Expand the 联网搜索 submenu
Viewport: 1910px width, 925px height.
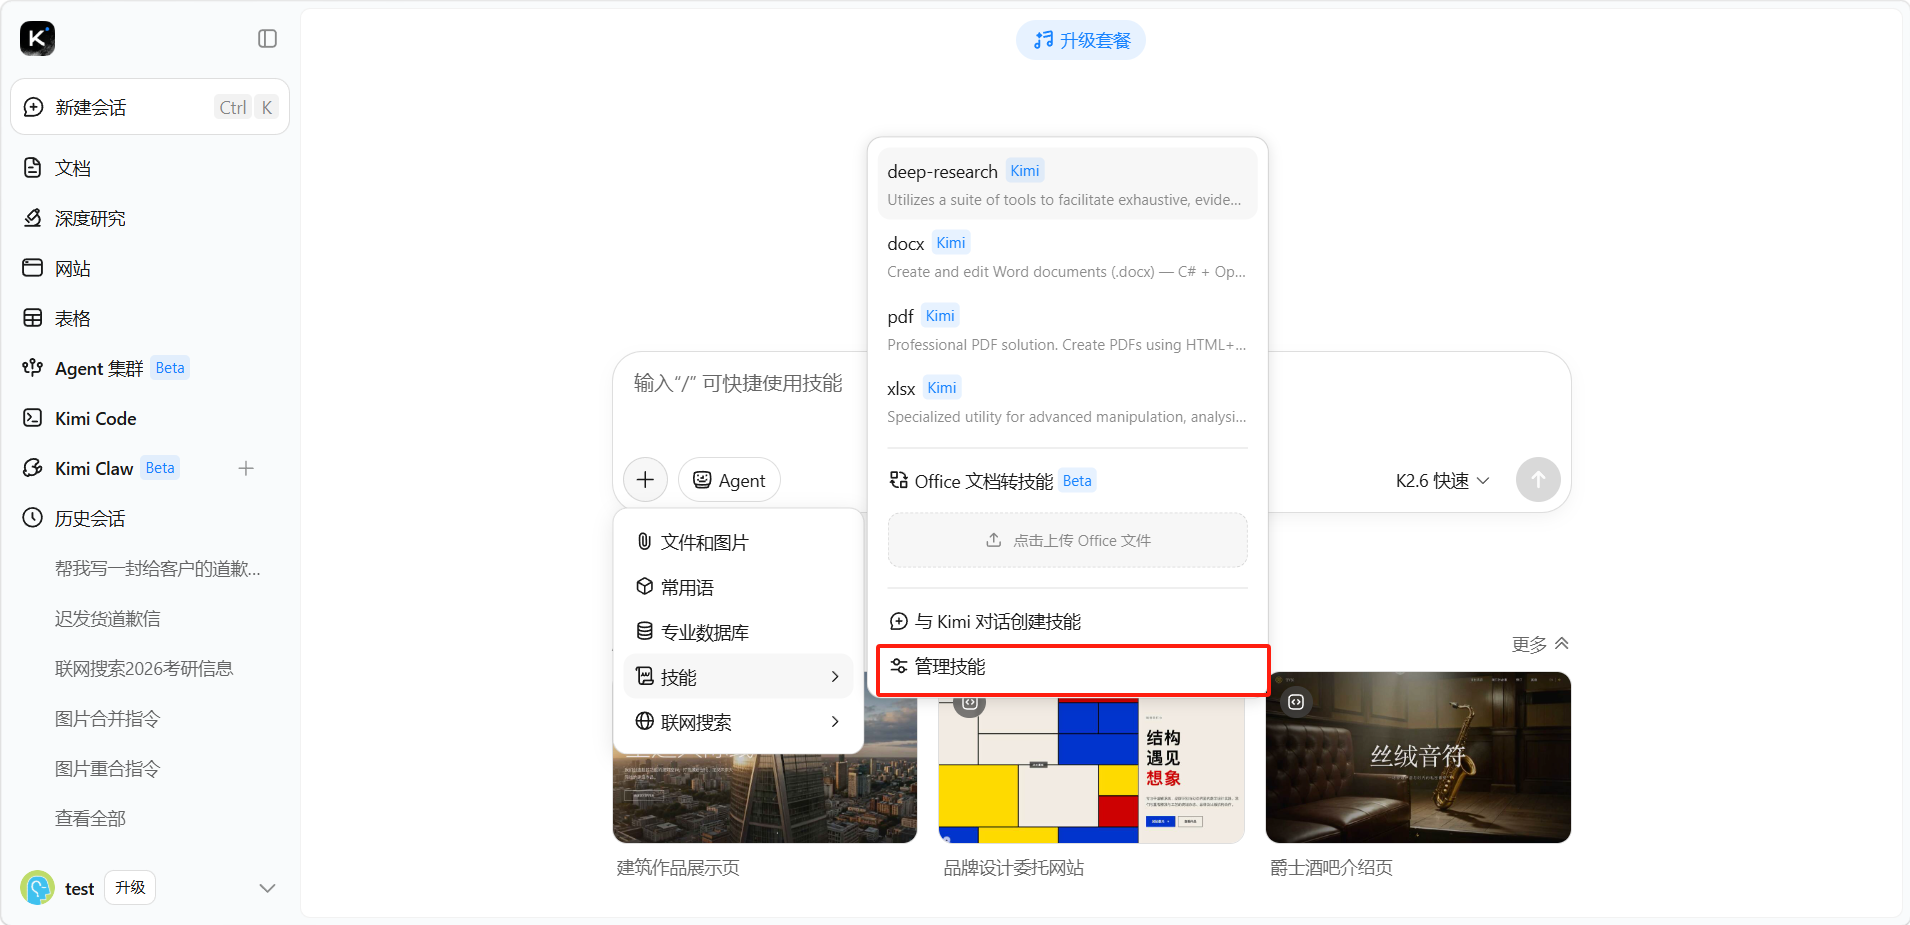click(738, 722)
